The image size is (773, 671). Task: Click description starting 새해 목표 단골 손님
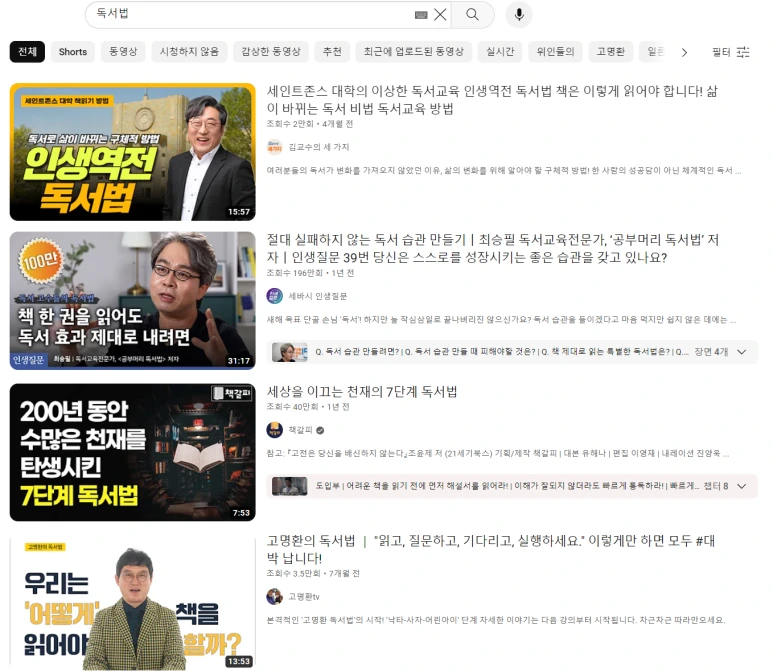click(x=501, y=319)
